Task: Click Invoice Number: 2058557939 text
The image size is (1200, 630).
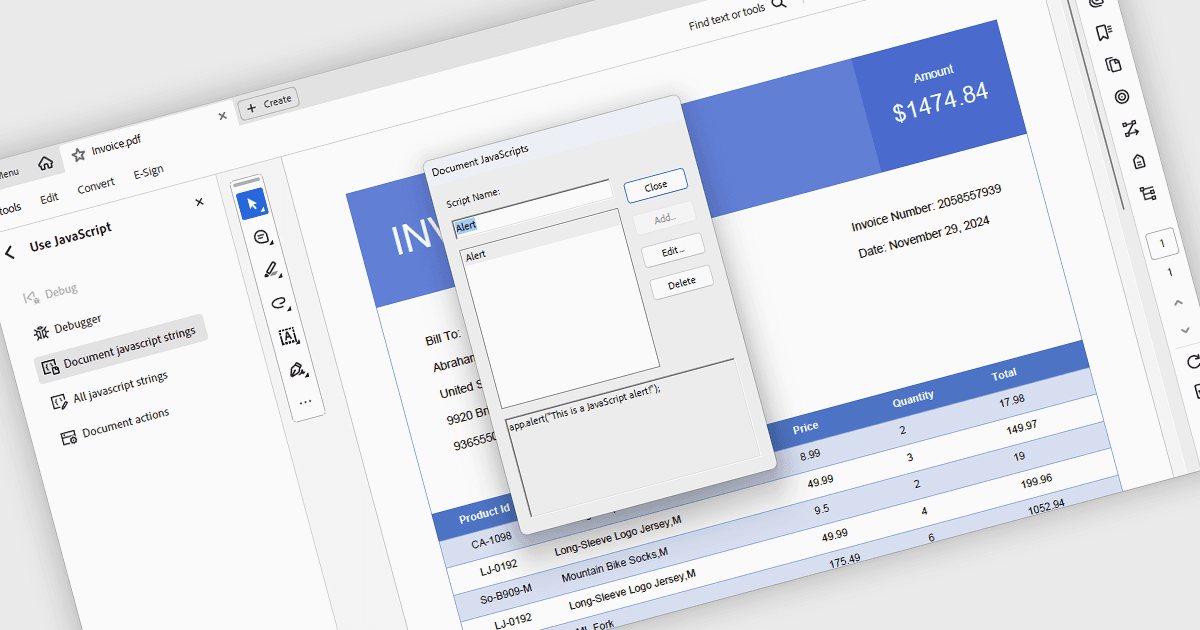Action: 927,208
